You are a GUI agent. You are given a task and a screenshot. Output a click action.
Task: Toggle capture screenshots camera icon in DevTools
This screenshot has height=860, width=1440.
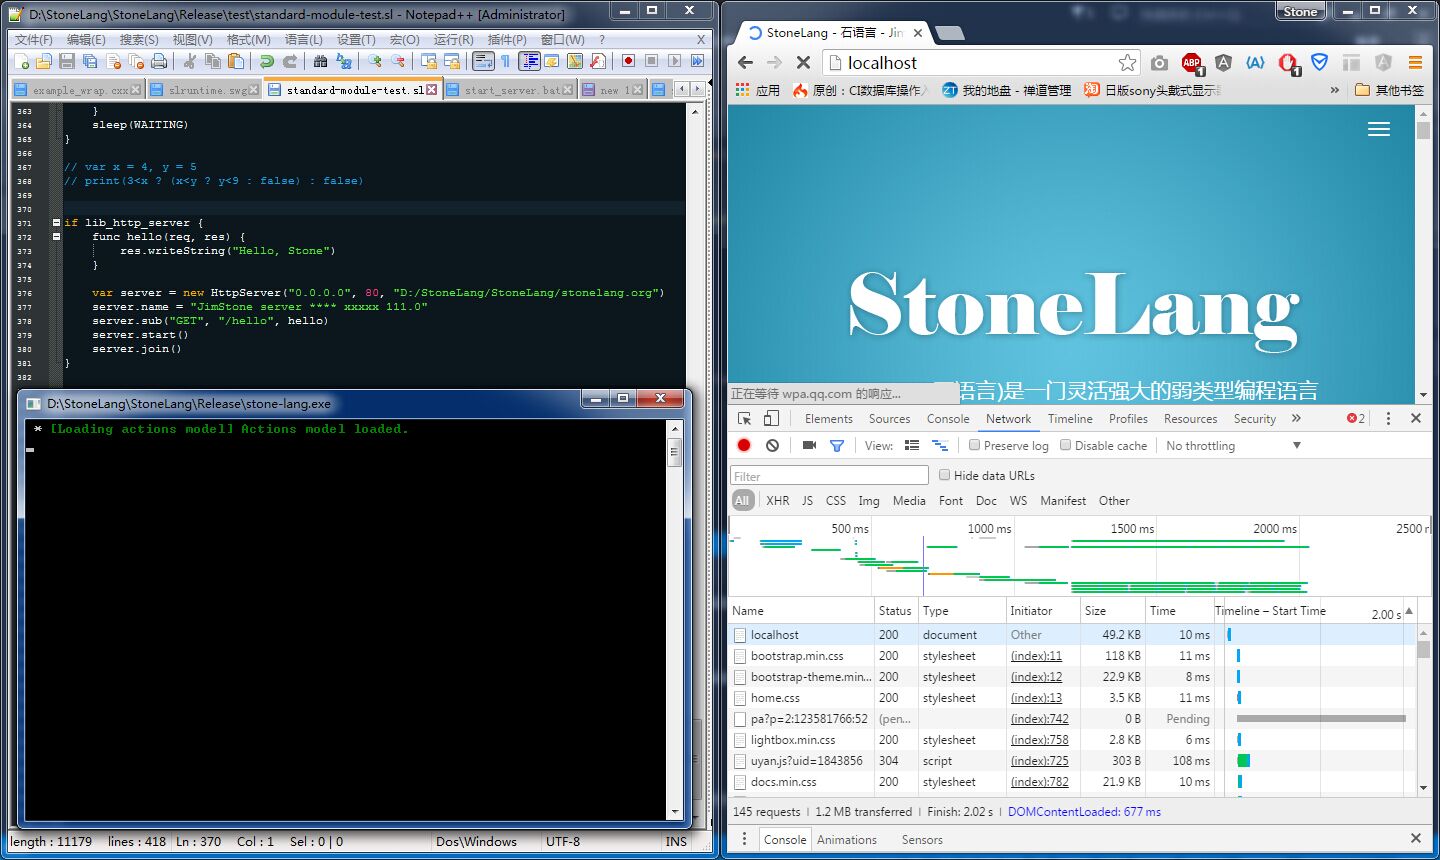tap(809, 445)
